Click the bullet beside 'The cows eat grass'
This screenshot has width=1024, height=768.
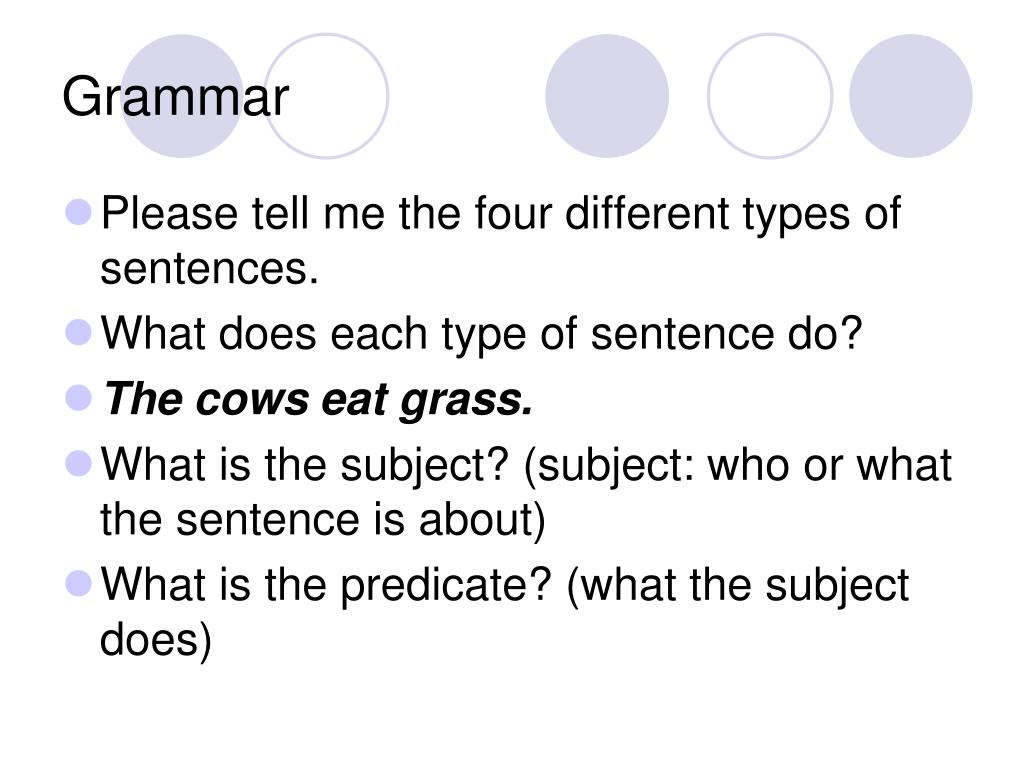78,398
